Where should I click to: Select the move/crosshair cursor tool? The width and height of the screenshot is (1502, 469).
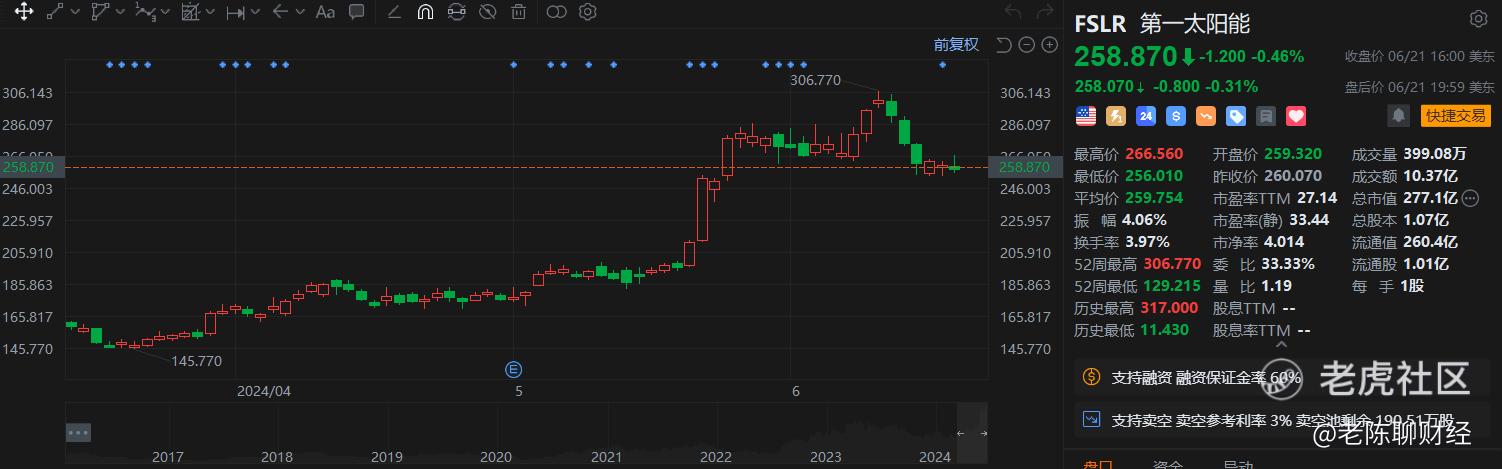click(x=23, y=13)
